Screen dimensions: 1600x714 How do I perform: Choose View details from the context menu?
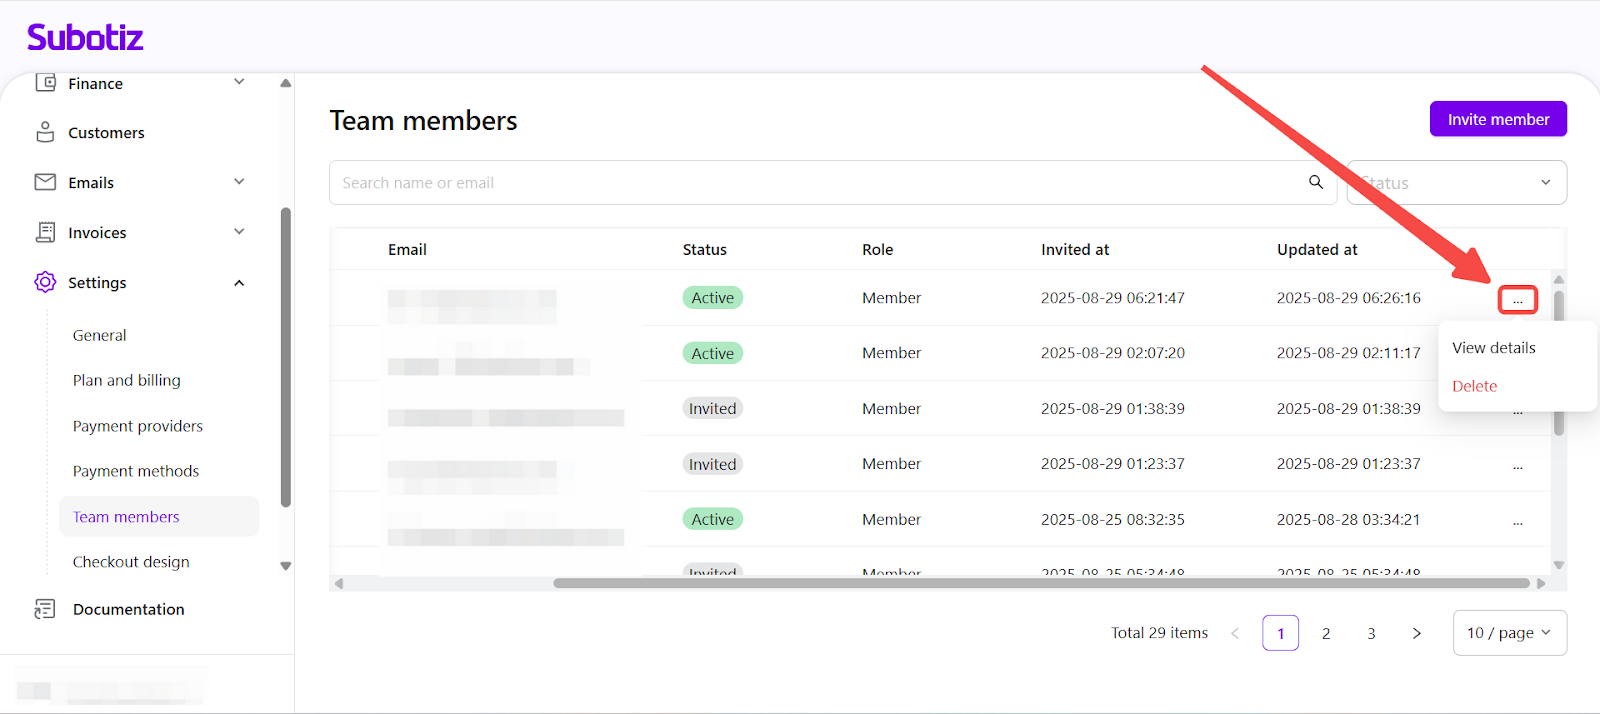click(1493, 348)
